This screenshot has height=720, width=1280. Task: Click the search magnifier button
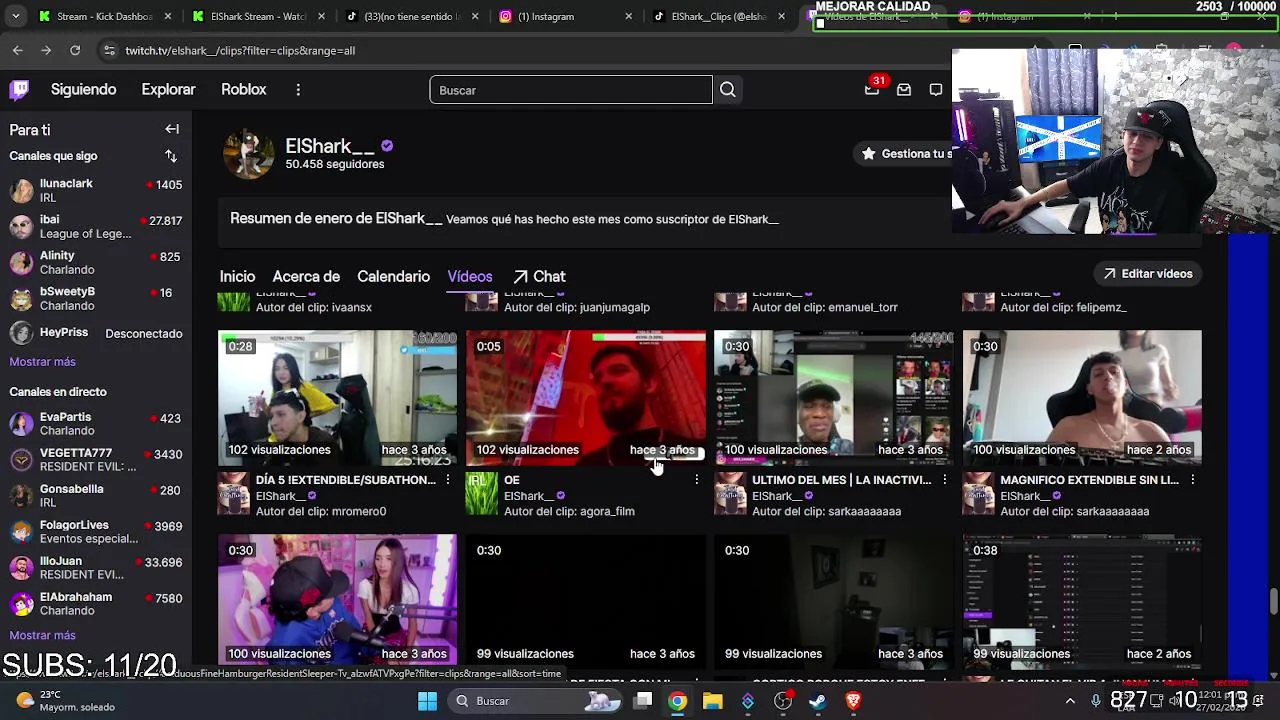click(x=727, y=90)
